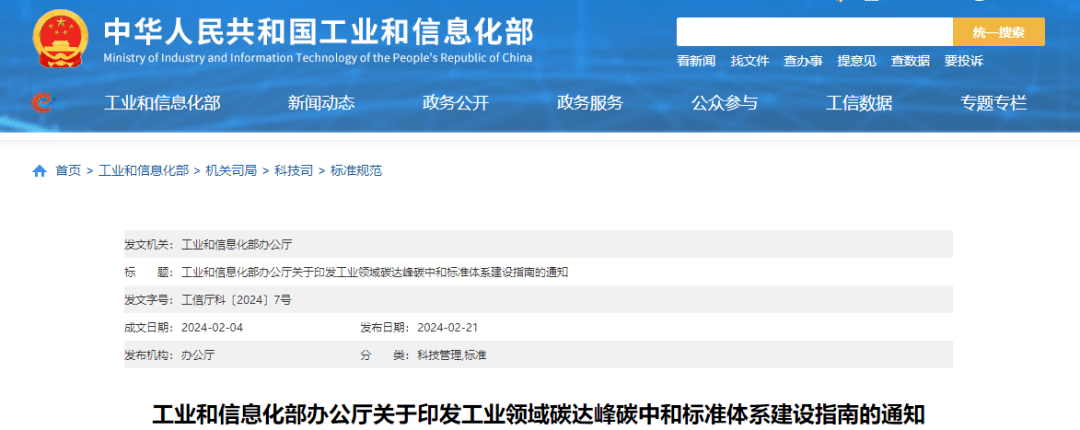1080x430 pixels.
Task: Open the 查办事 quick link
Action: pos(803,61)
